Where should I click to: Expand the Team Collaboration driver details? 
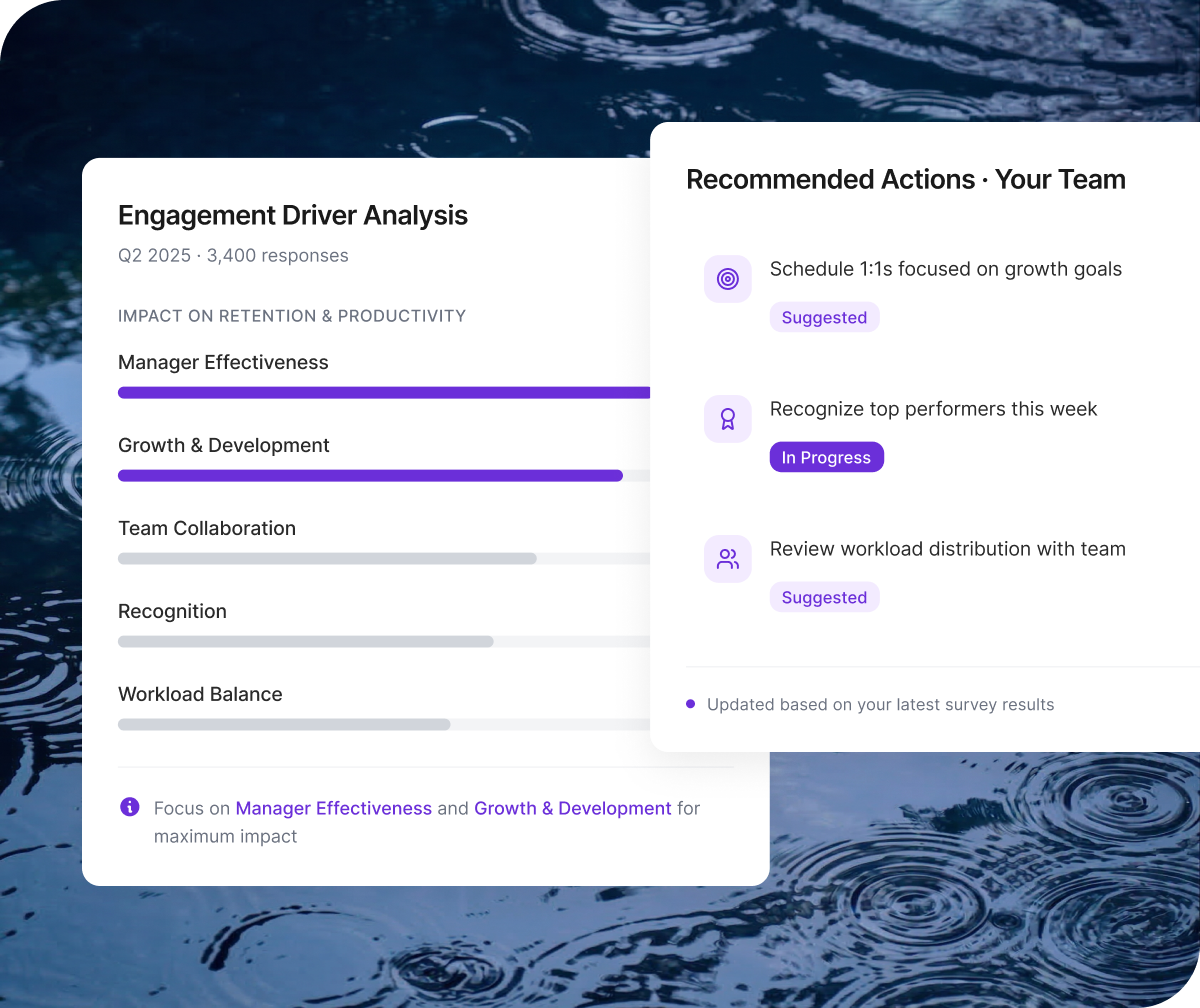coord(207,528)
